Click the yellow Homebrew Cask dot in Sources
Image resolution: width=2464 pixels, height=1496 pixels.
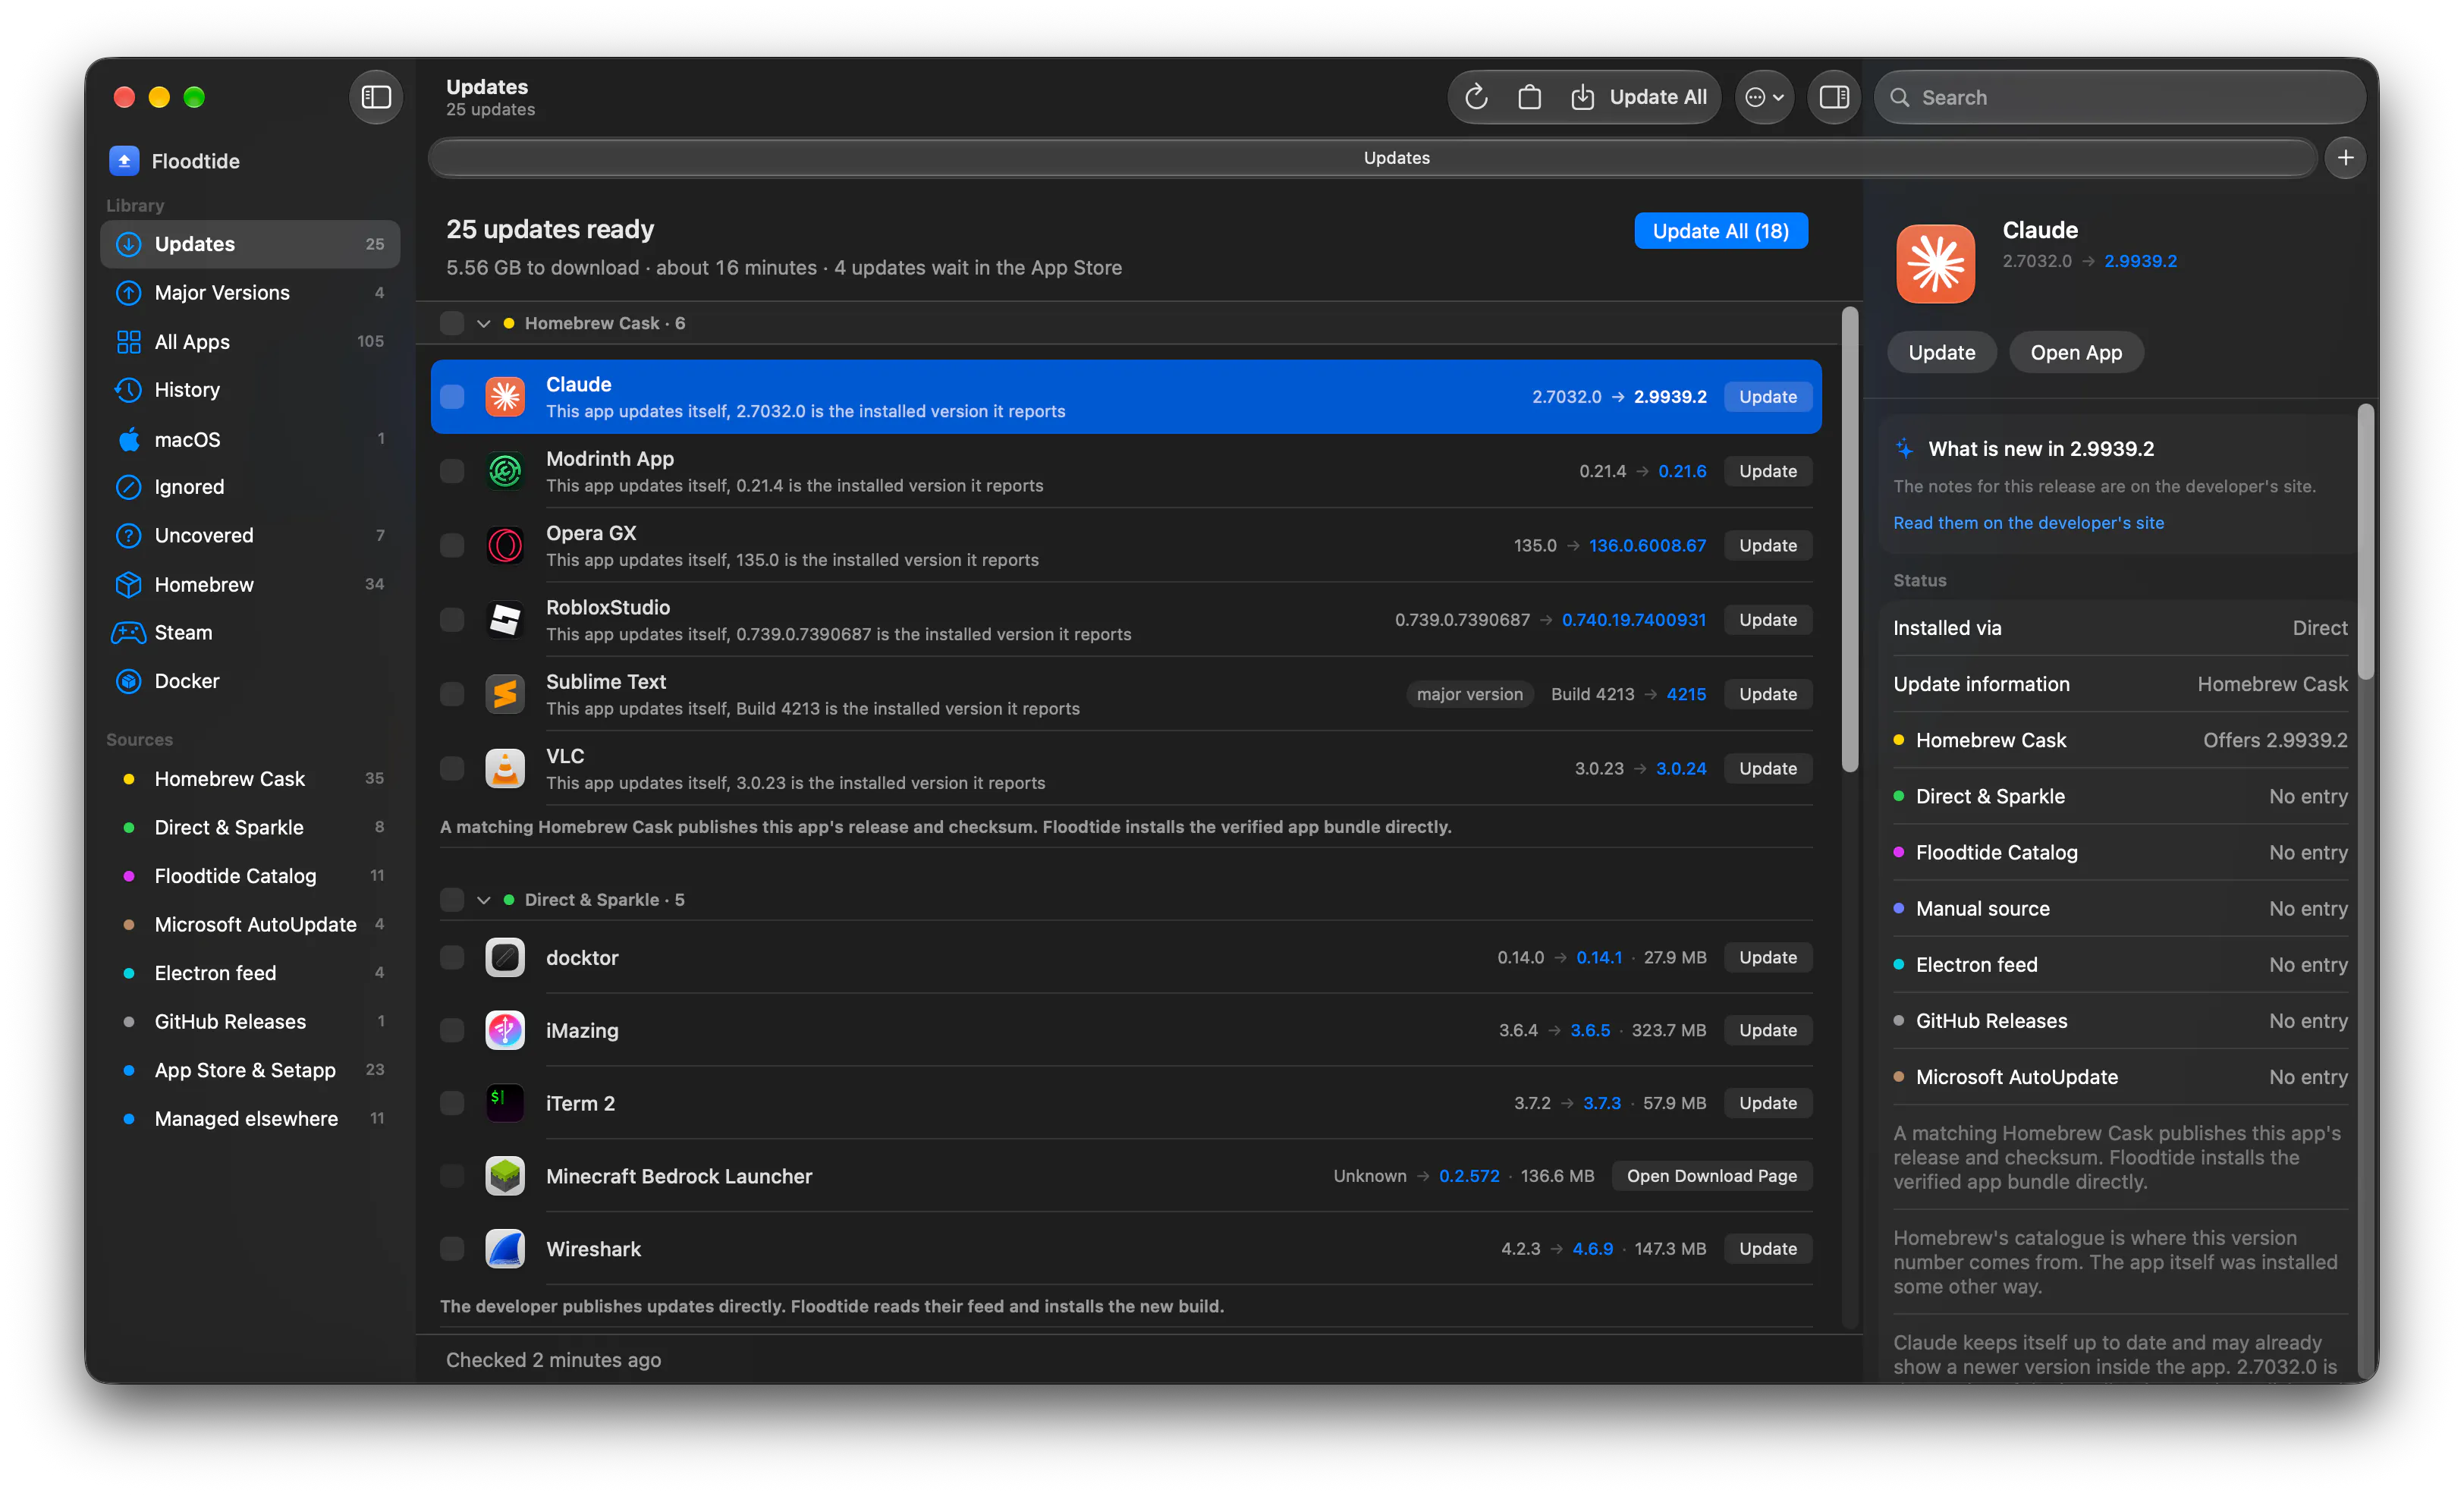(x=128, y=779)
